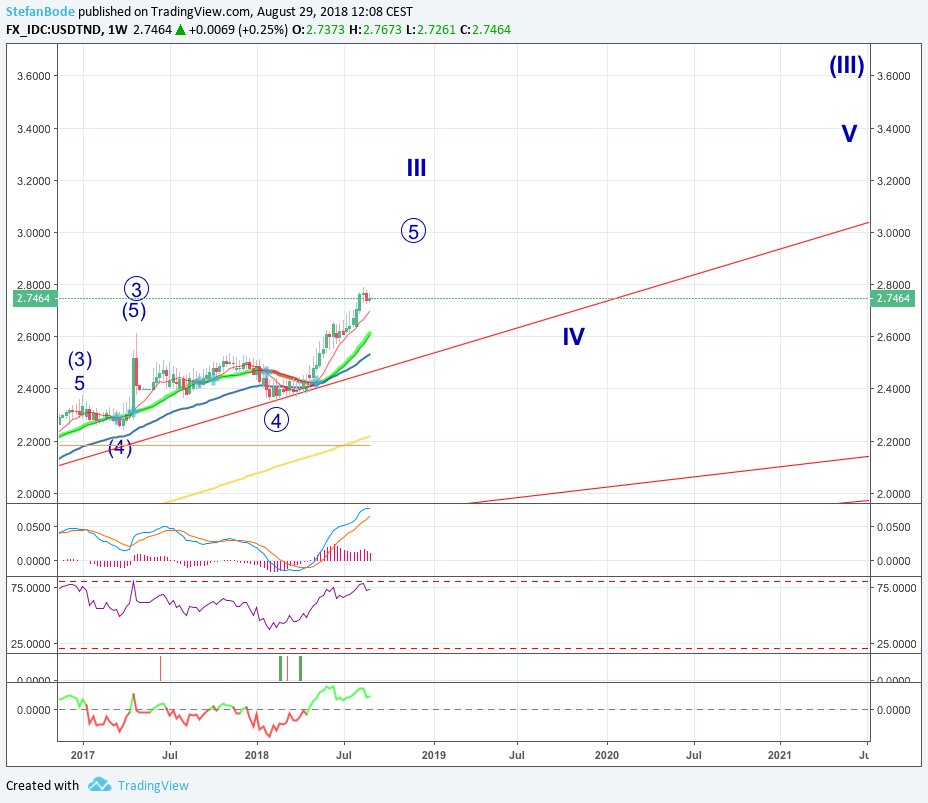Select the FX_IDC:USDTND symbol label
Image resolution: width=928 pixels, height=803 pixels.
pos(53,30)
